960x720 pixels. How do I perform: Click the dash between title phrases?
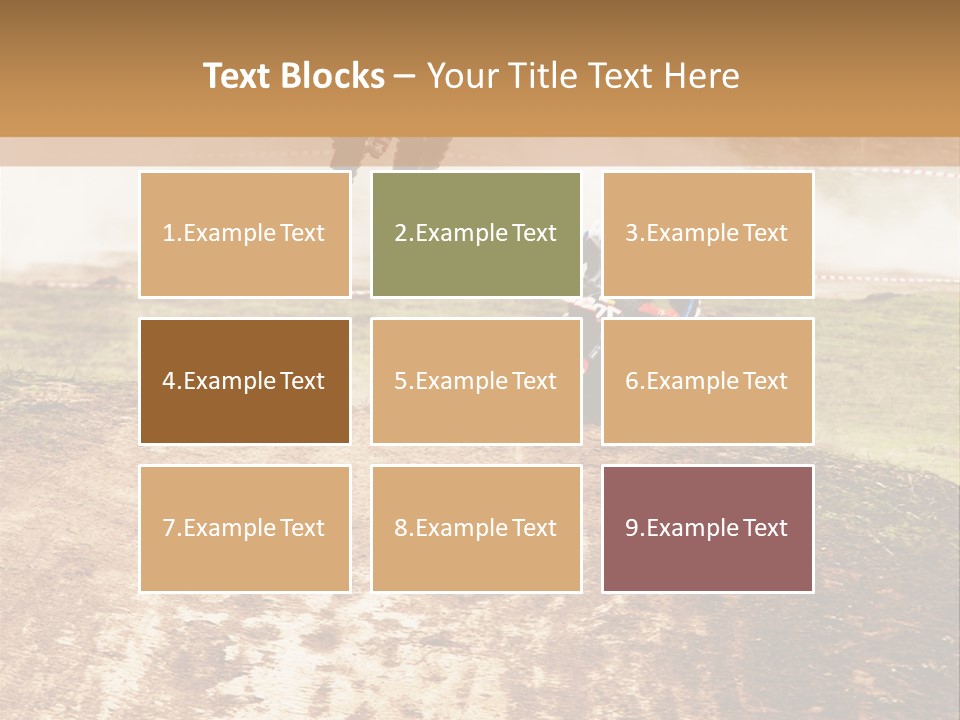click(405, 76)
